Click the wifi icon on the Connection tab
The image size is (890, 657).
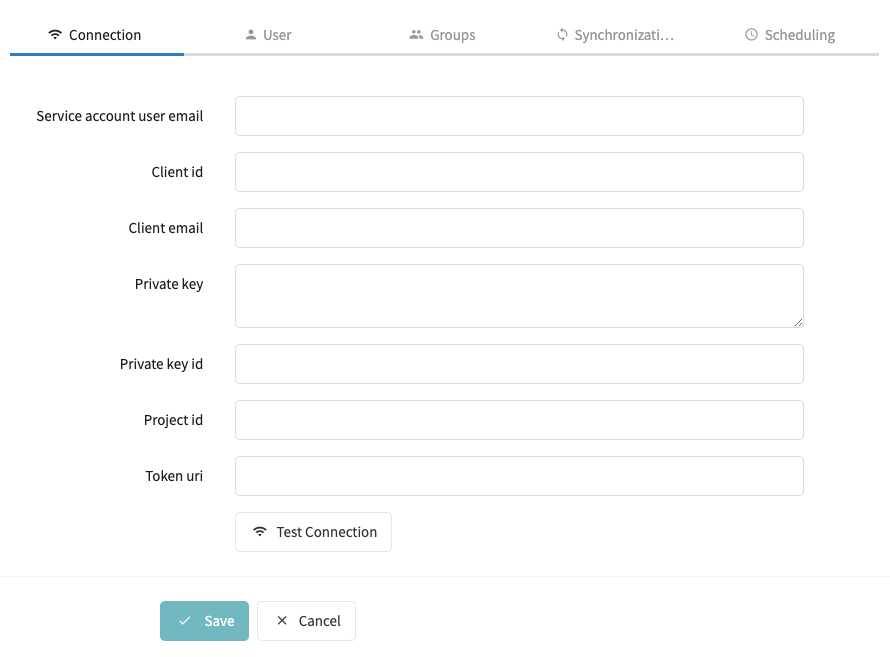click(55, 35)
